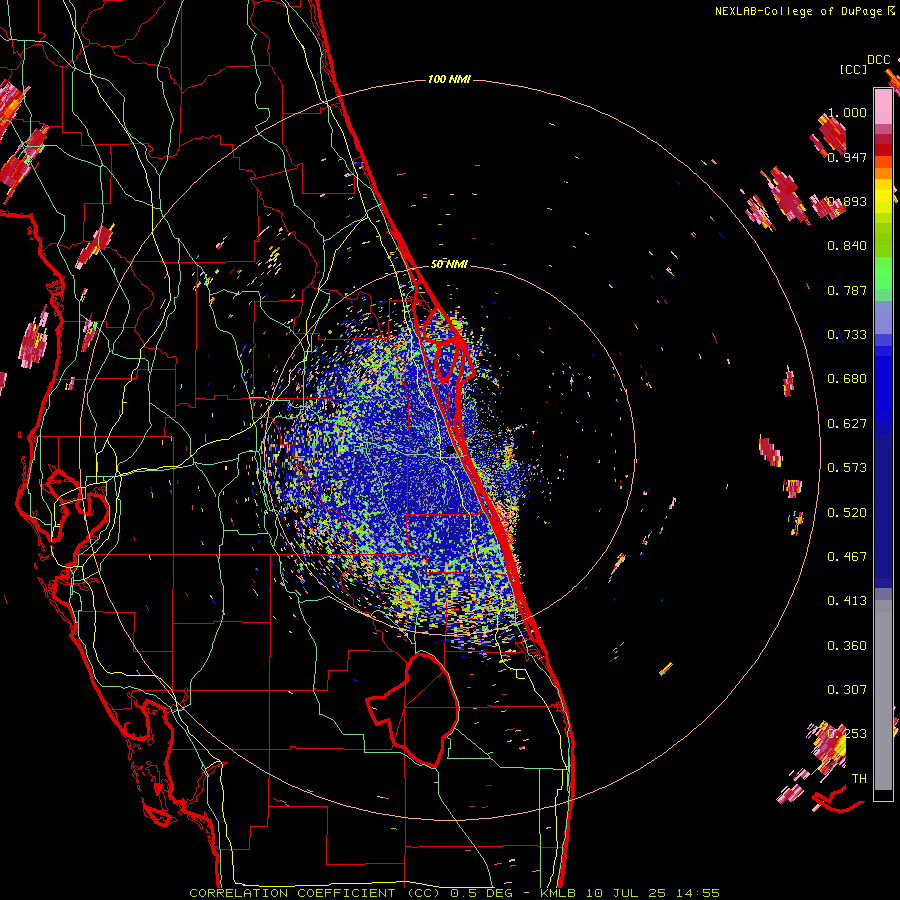Select the 0.307 legend value
The width and height of the screenshot is (900, 900).
847,690
